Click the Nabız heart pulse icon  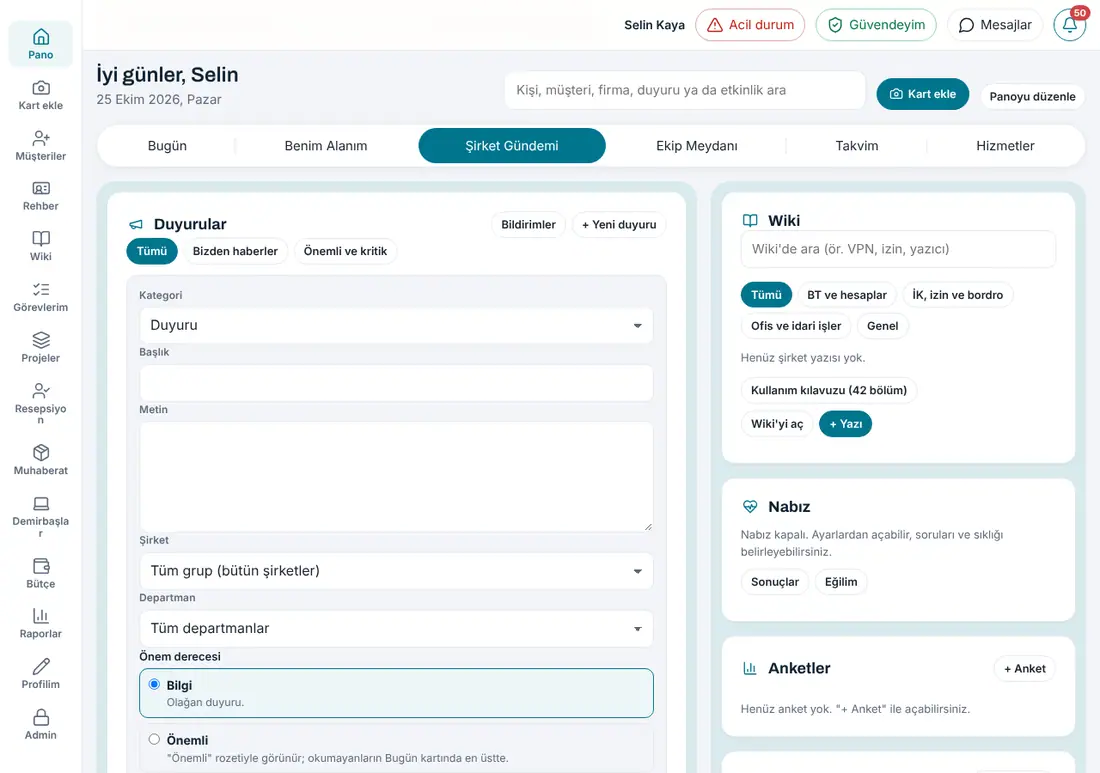750,506
